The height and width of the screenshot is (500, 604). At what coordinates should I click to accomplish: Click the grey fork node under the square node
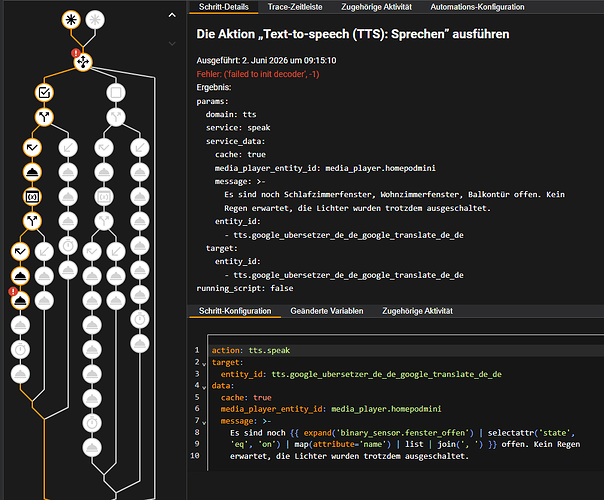[x=116, y=117]
